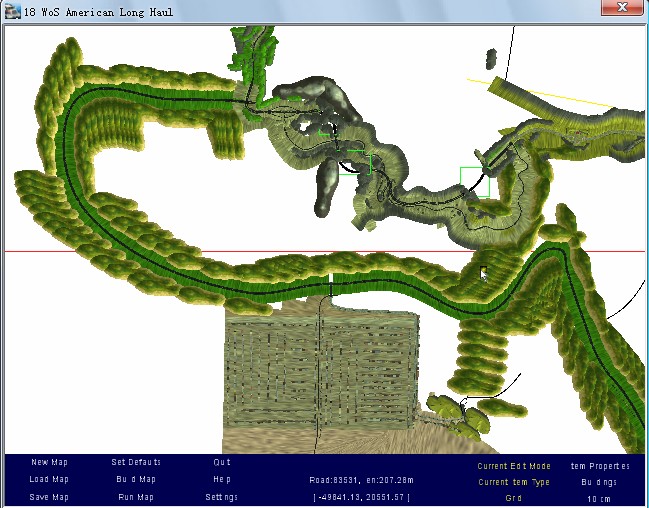Open the Help option
Viewport: 649px width, 508px height.
222,480
